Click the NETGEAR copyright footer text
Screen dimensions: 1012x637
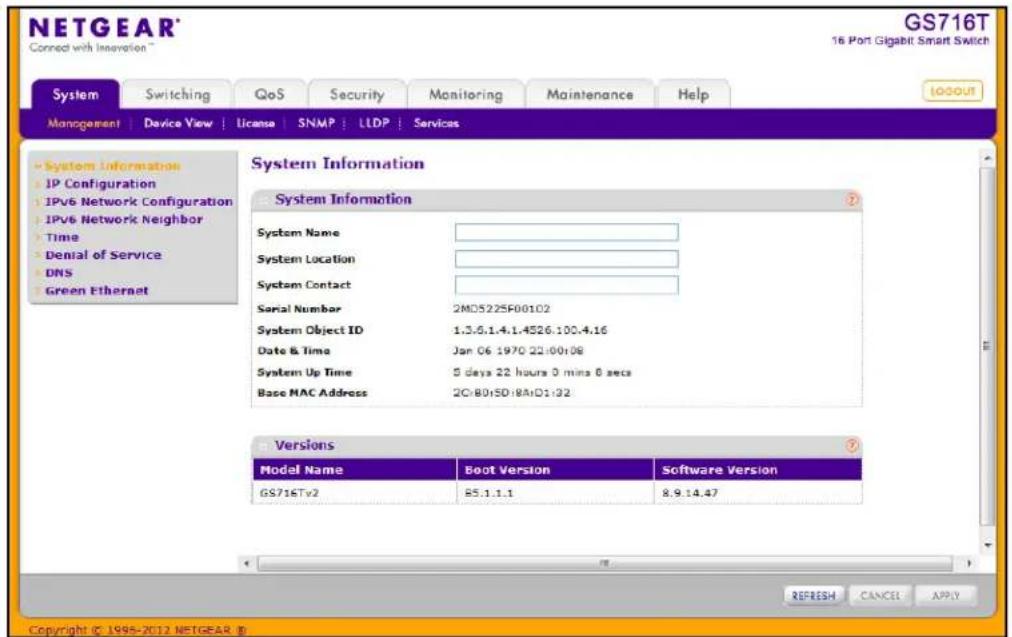coord(137,630)
